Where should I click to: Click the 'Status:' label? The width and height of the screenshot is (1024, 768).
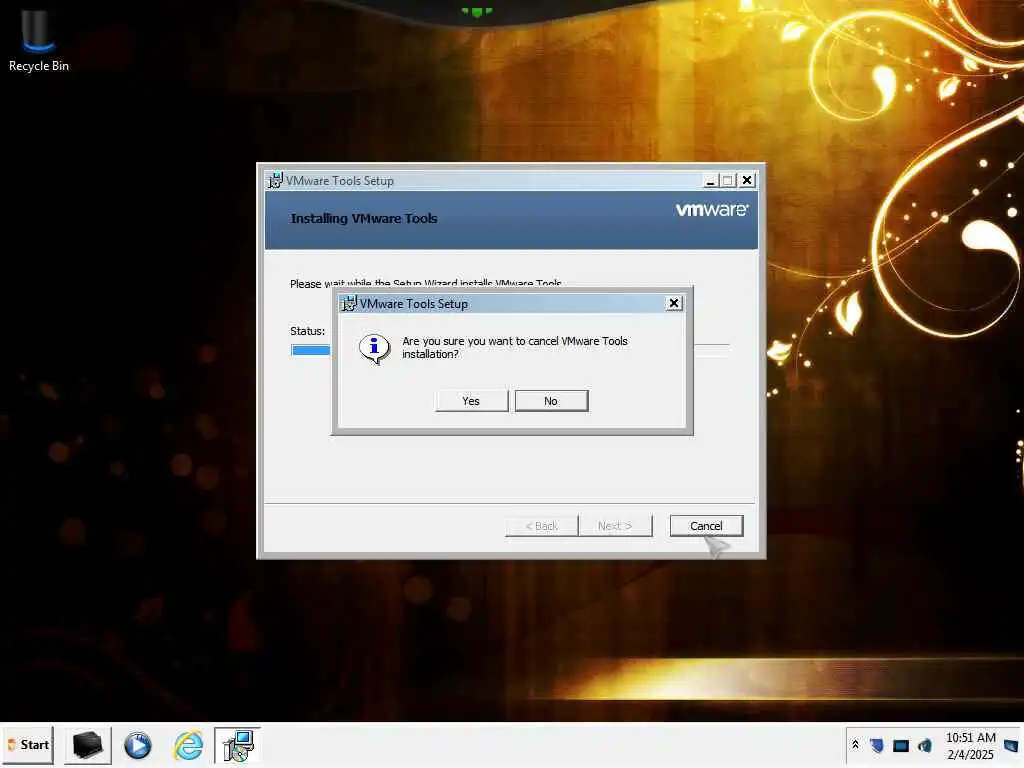pos(308,331)
